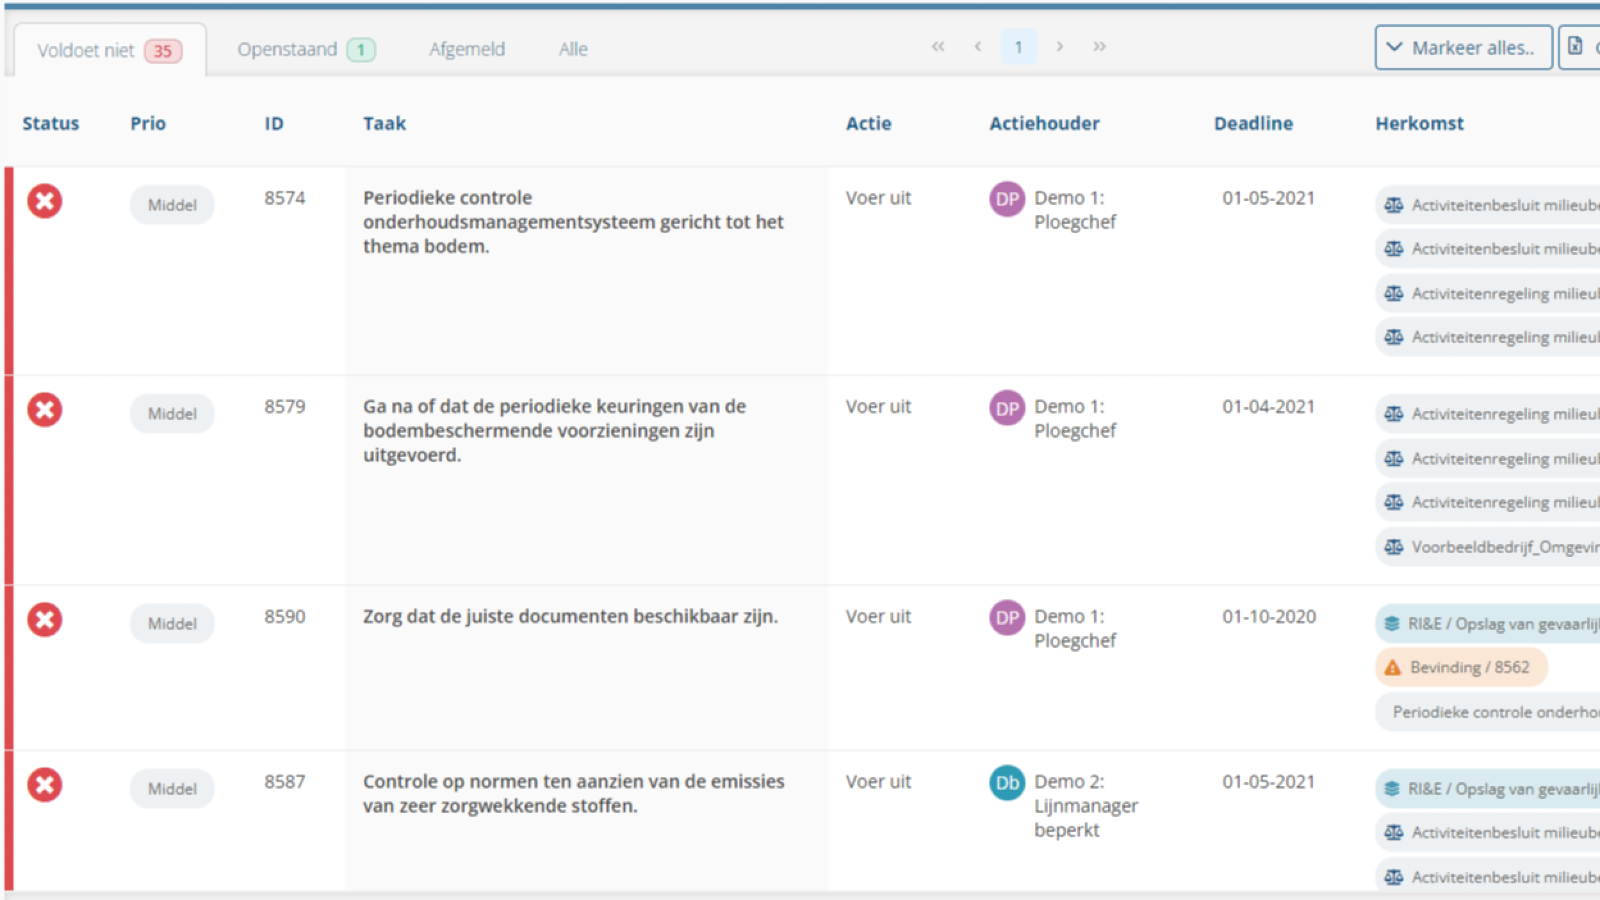Open task Zorg dat de juiste documenten beschikbaar
The image size is (1600, 900).
point(570,617)
